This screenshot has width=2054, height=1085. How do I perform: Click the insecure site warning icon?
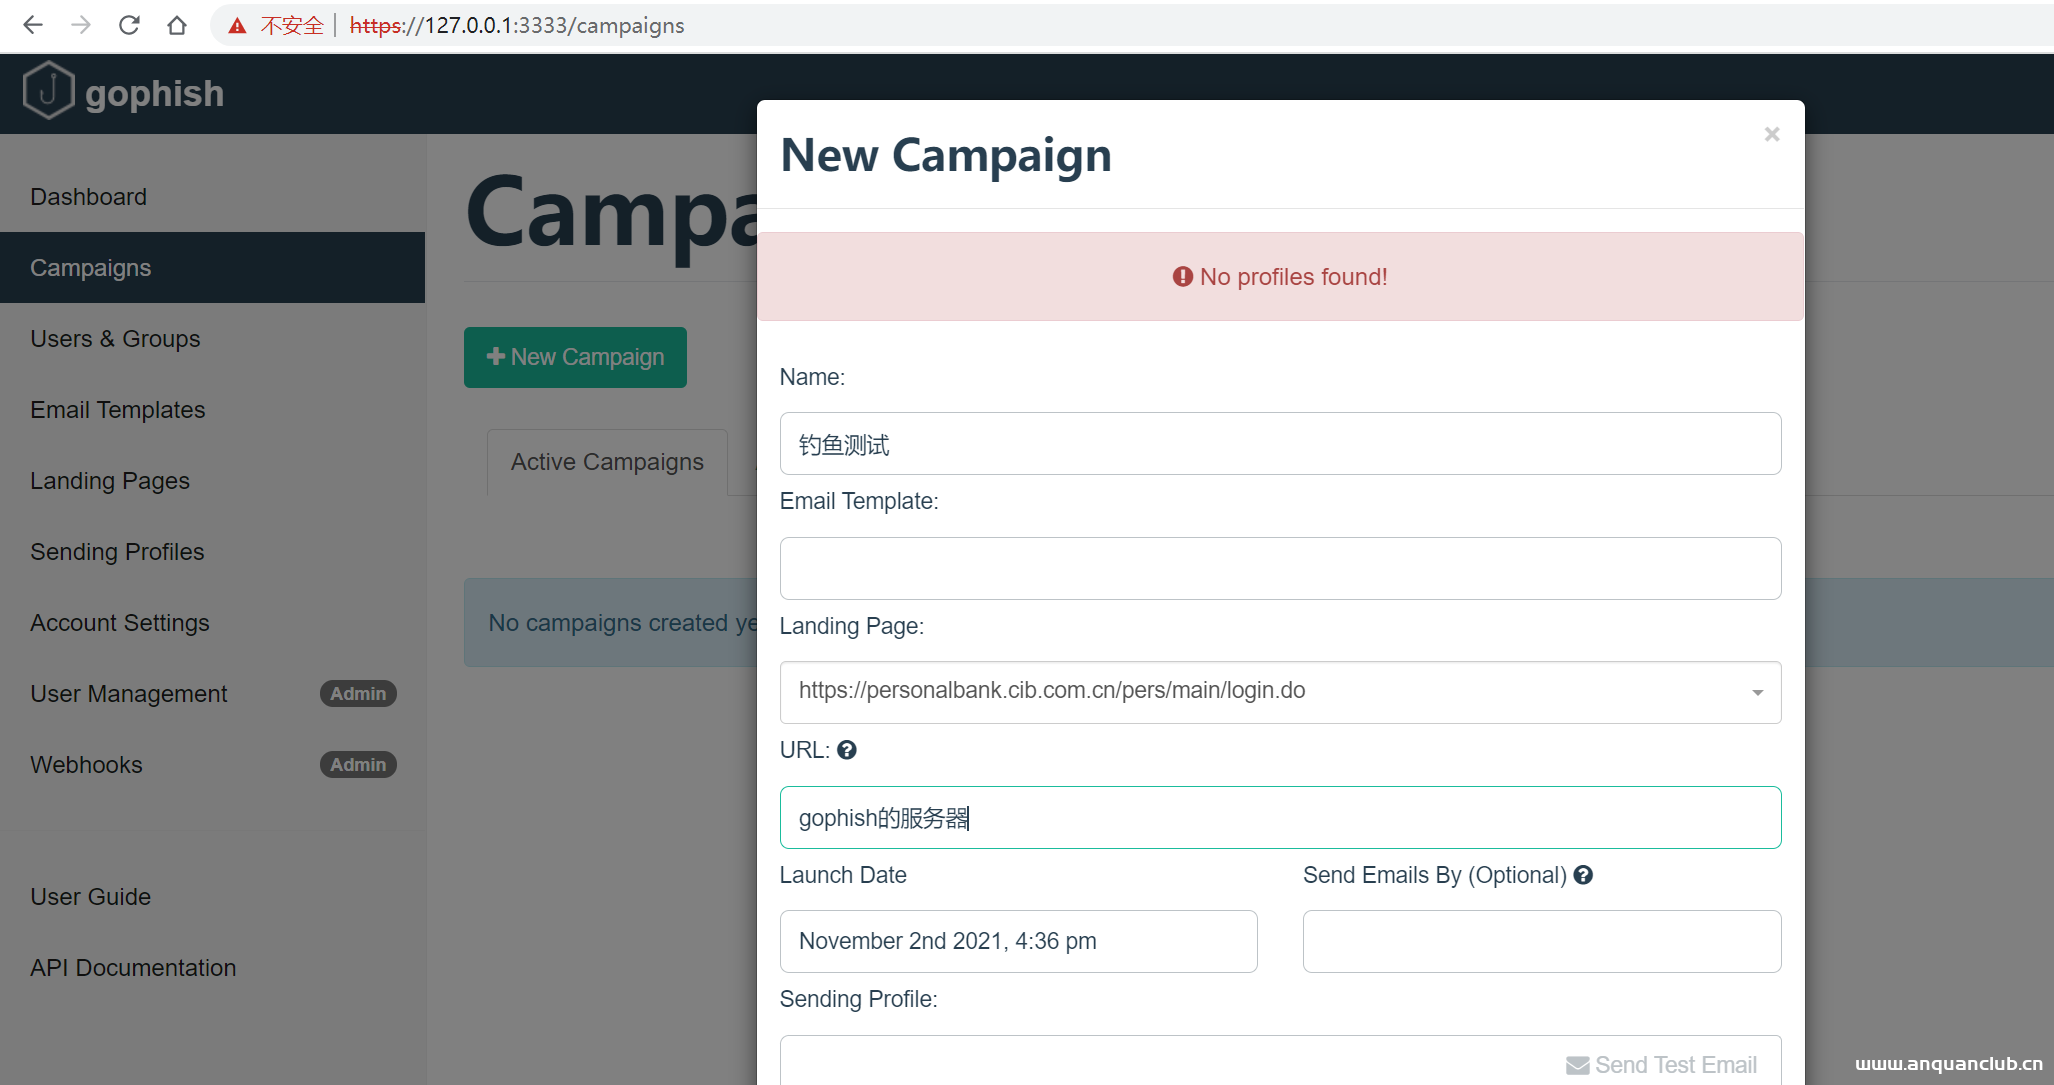coord(237,26)
